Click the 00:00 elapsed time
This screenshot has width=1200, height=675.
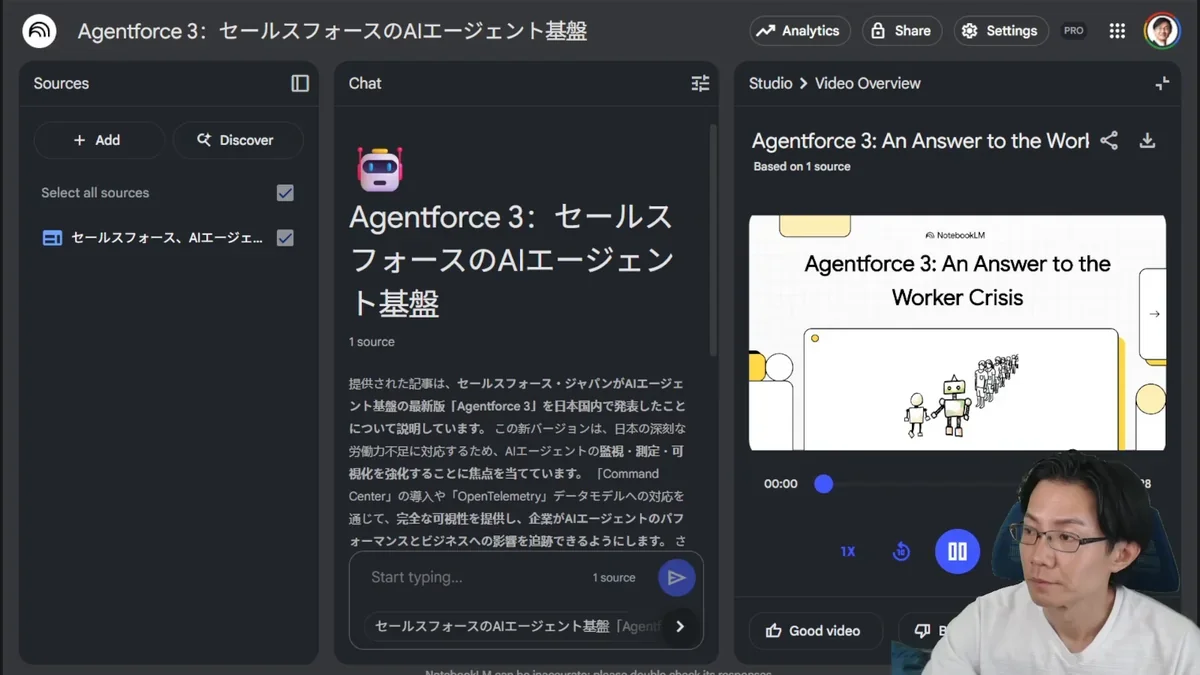click(x=781, y=484)
